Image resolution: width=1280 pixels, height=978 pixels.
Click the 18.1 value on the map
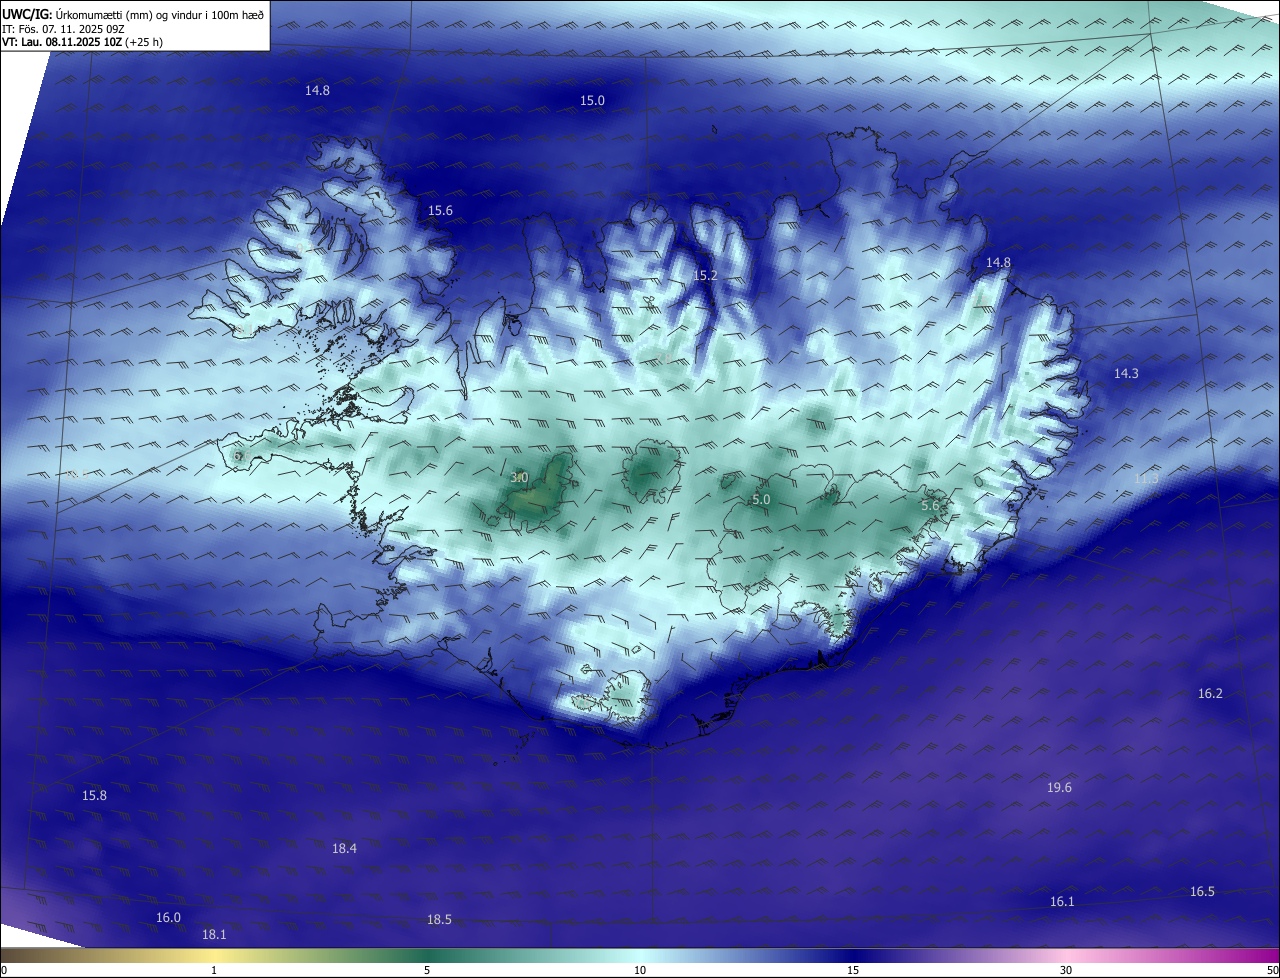(x=214, y=935)
